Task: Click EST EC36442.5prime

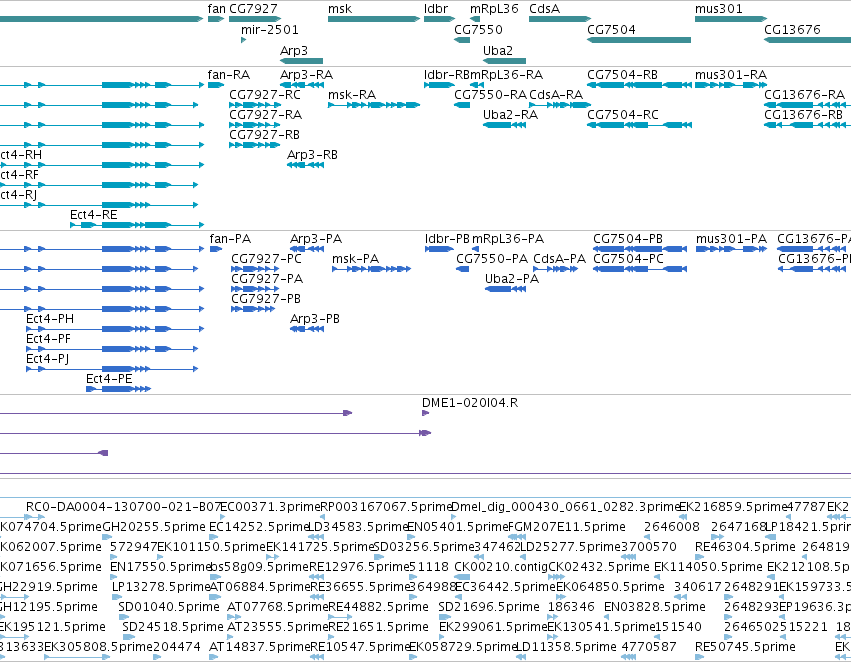Action: tap(506, 587)
